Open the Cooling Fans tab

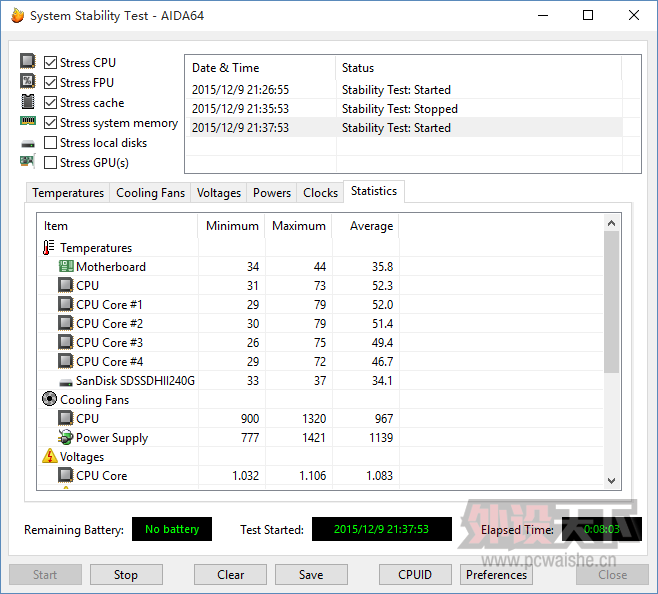(x=150, y=193)
